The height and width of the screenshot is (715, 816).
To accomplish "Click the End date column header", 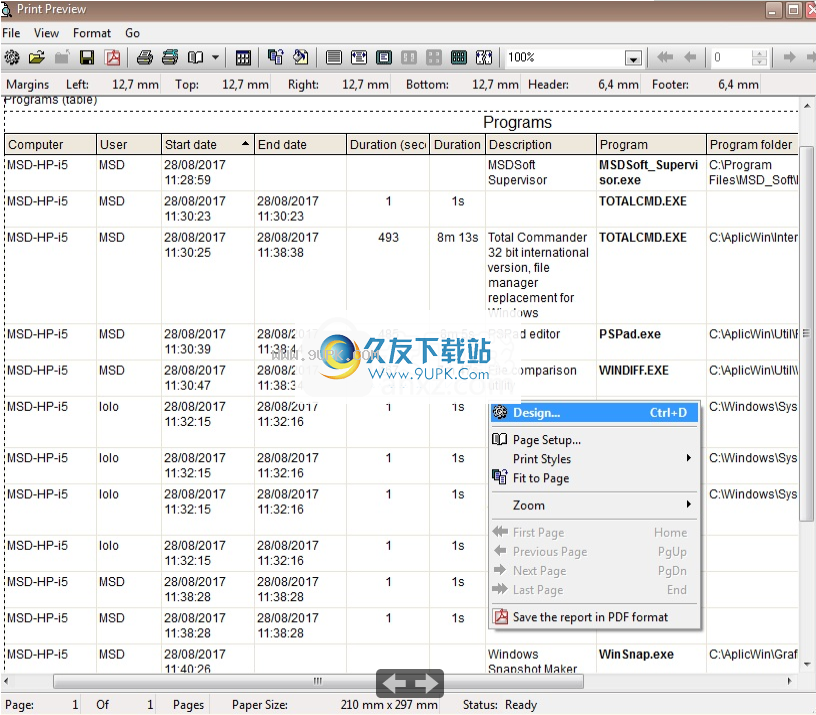I will (x=300, y=145).
